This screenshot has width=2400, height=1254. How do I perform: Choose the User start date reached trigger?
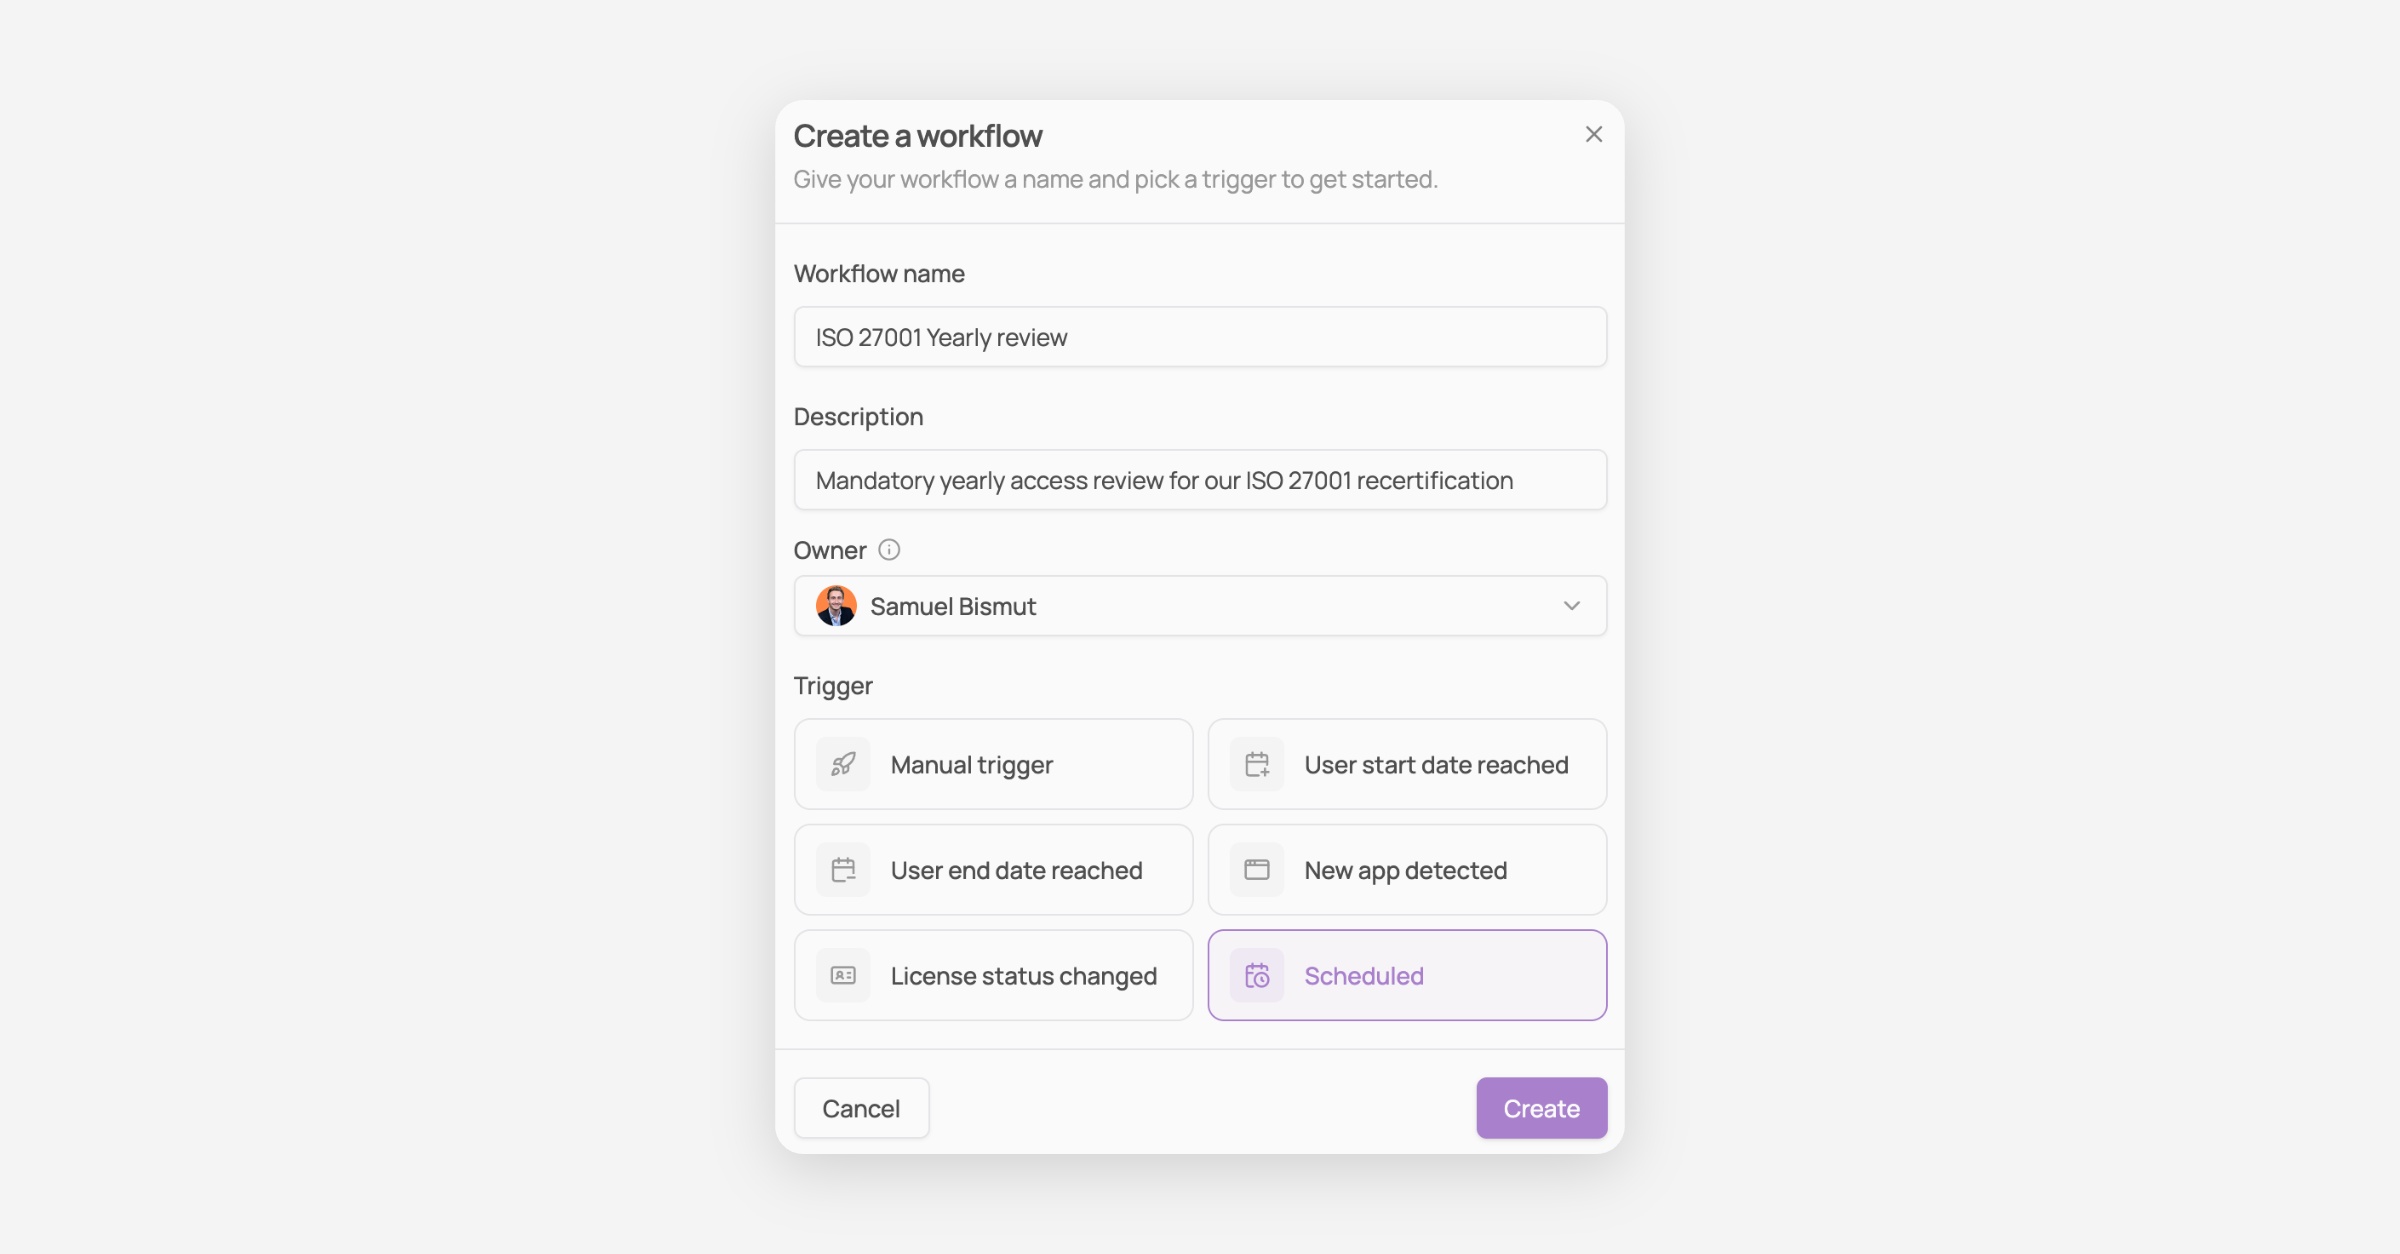point(1407,764)
